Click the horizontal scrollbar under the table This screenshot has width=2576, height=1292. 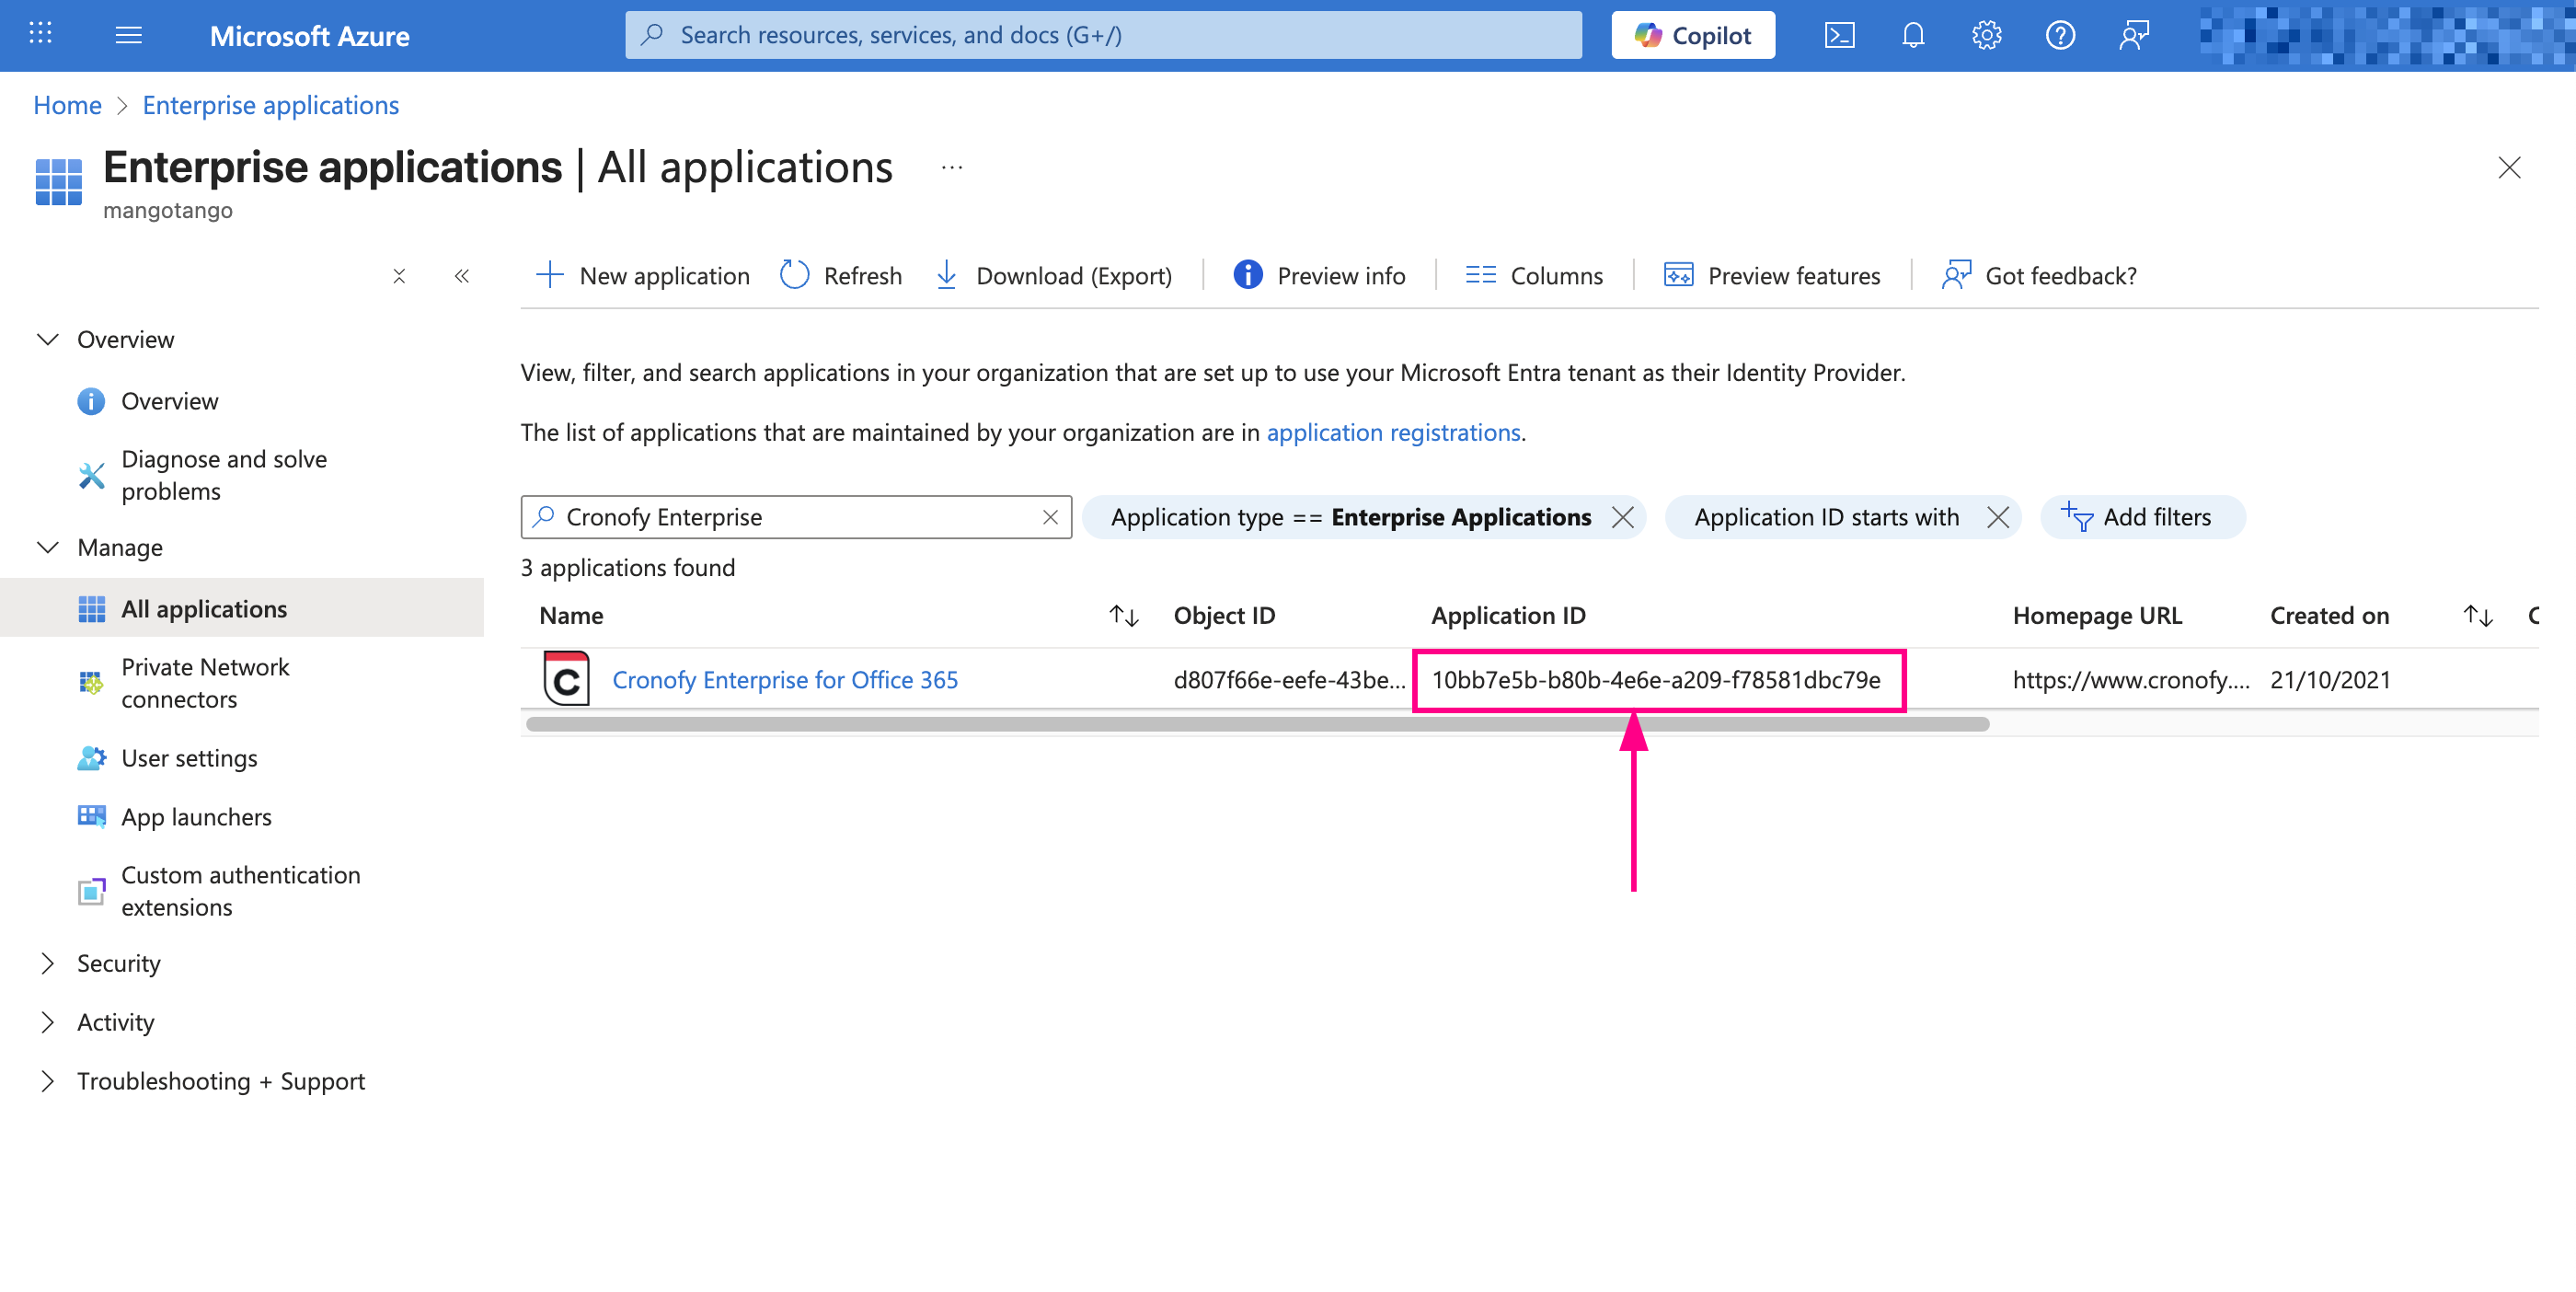[x=1256, y=724]
